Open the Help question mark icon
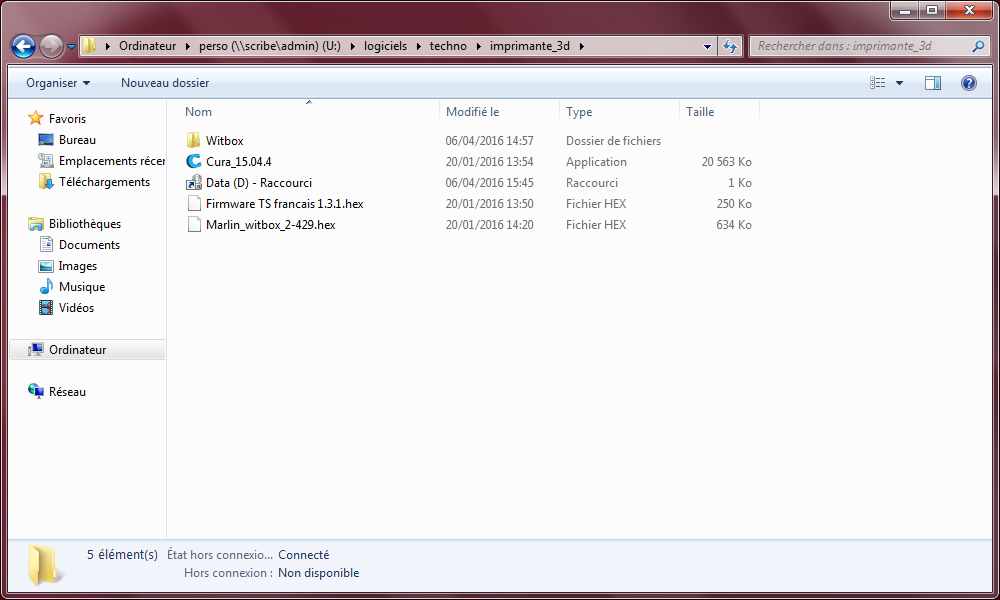The width and height of the screenshot is (1000, 600). coord(968,83)
